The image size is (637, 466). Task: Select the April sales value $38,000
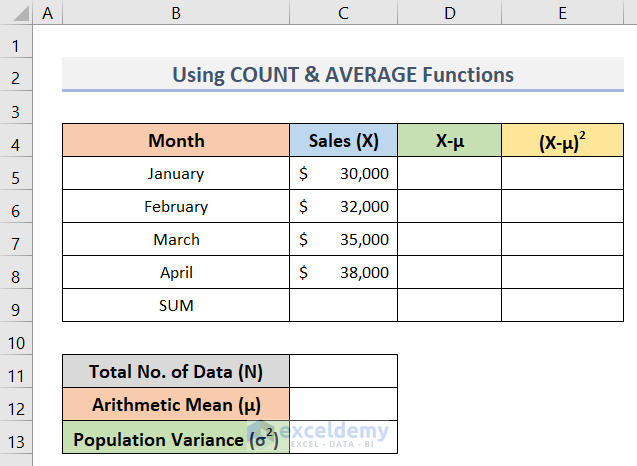coord(343,273)
